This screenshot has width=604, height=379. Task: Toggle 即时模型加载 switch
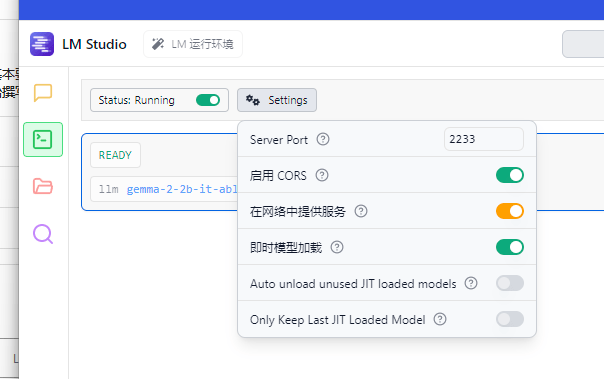click(510, 247)
